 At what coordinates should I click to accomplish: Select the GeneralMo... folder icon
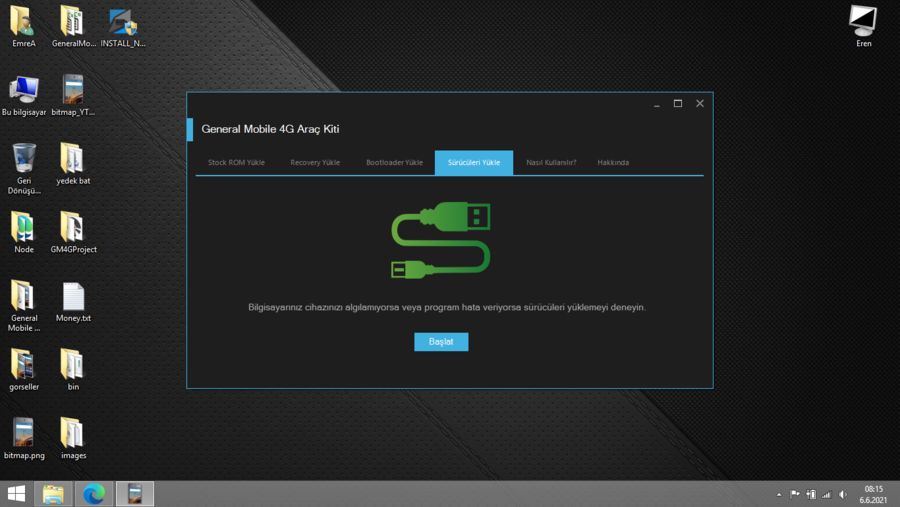pyautogui.click(x=73, y=26)
